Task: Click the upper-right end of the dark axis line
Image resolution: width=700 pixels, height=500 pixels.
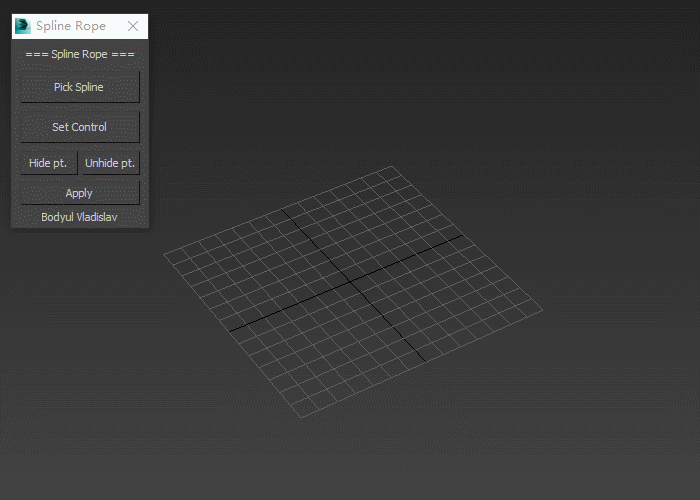Action: point(462,236)
